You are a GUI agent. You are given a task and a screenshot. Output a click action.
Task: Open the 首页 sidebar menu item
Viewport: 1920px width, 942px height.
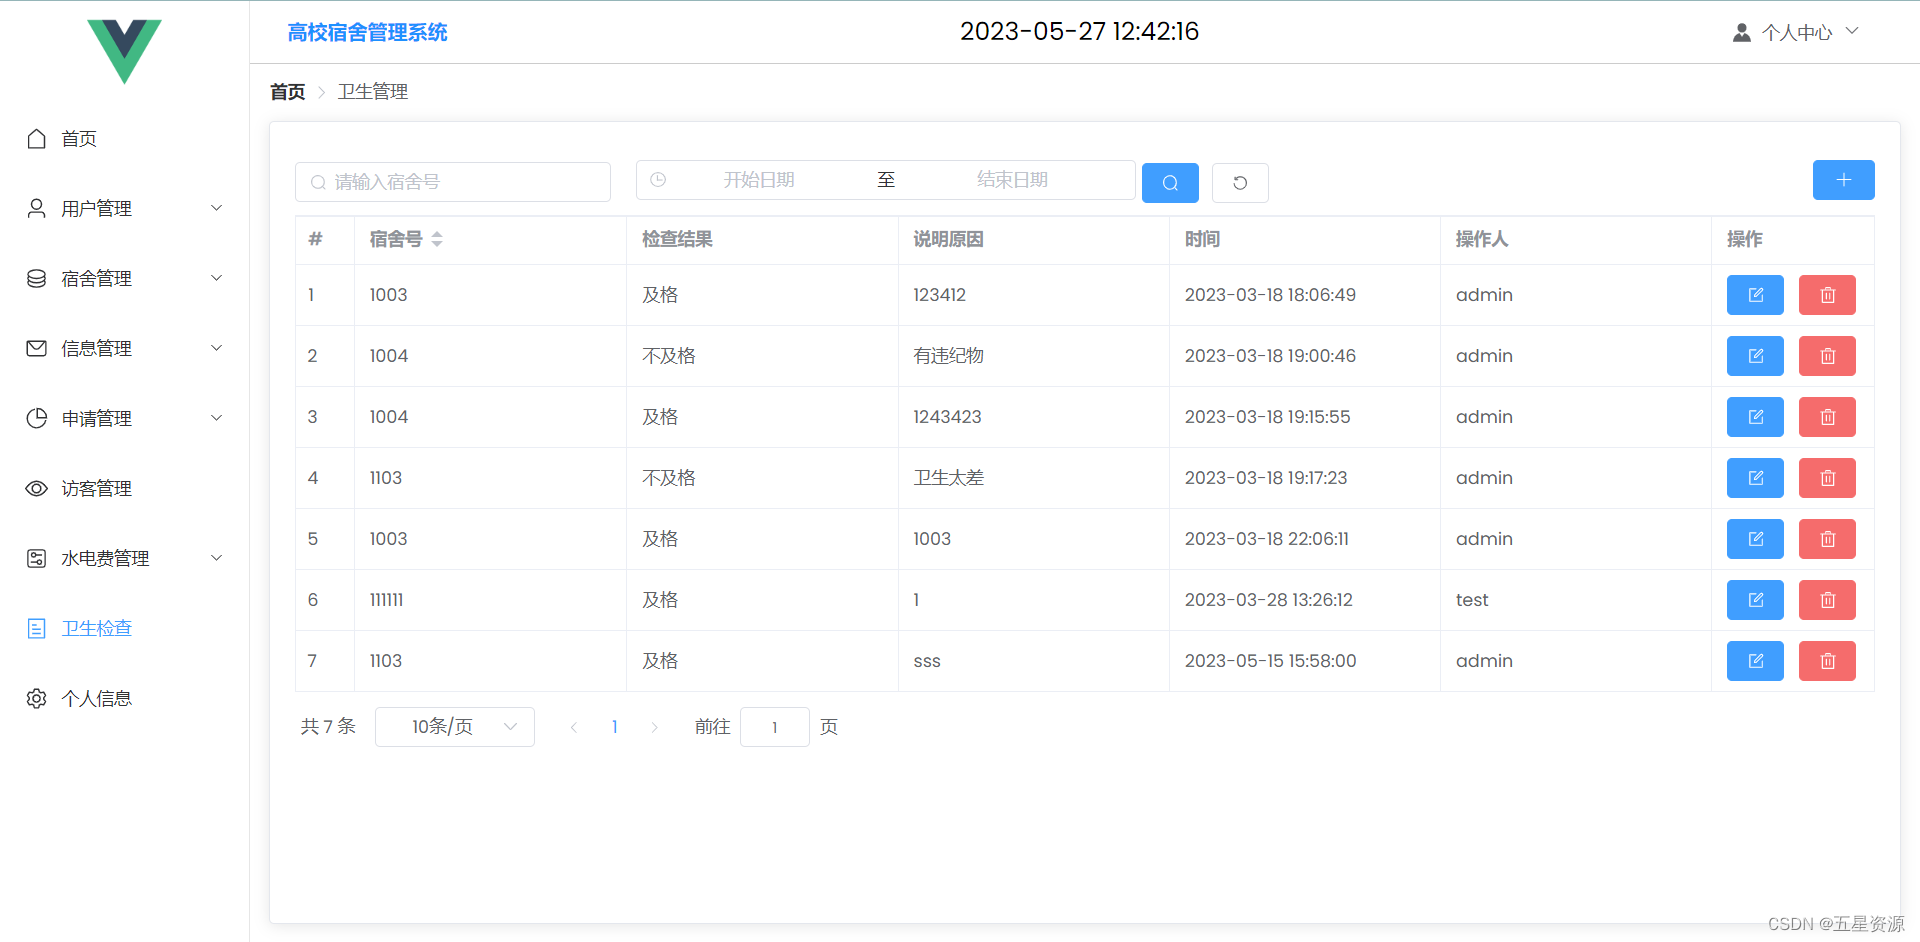point(124,139)
